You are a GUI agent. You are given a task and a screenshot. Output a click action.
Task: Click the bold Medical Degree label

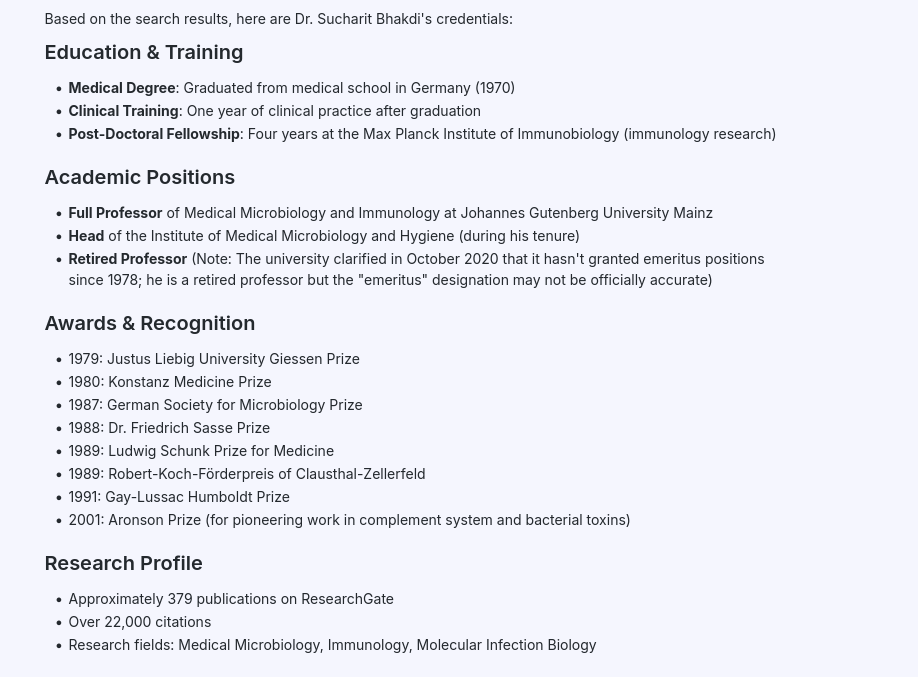122,88
